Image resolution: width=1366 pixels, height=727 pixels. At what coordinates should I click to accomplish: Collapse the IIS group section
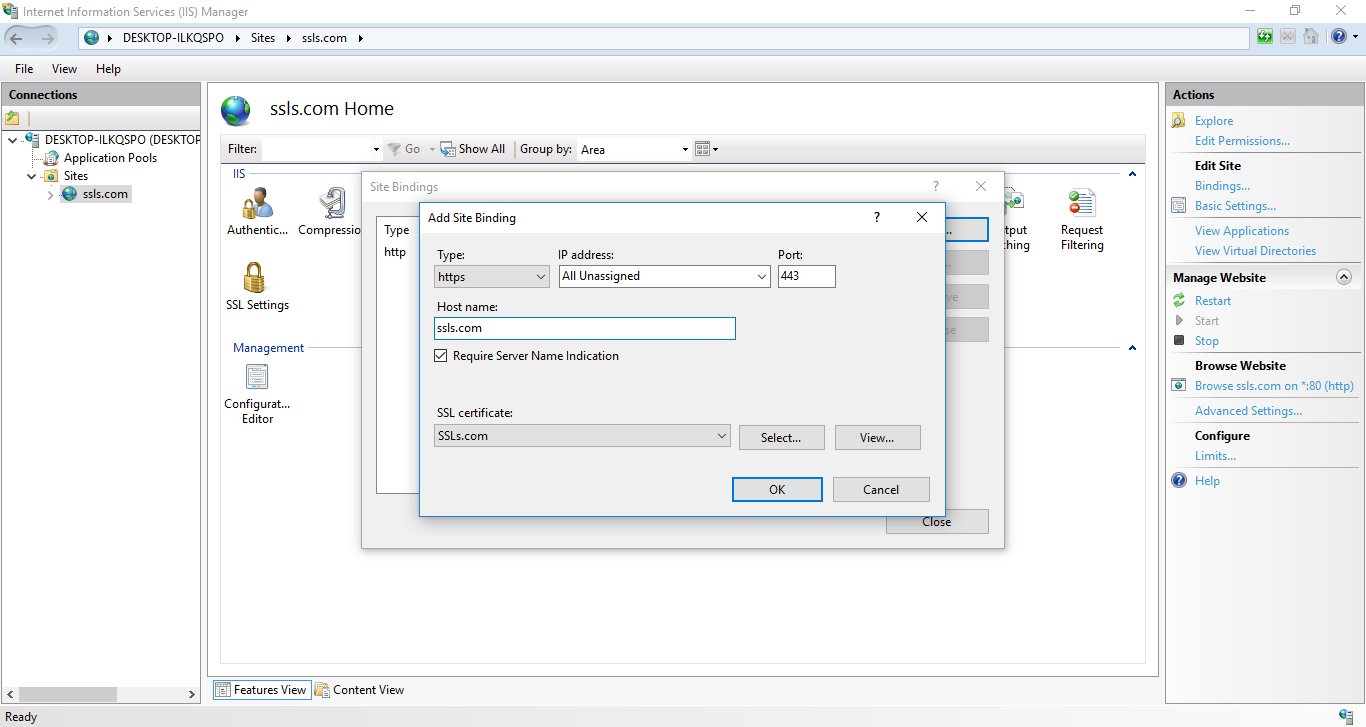(1132, 174)
